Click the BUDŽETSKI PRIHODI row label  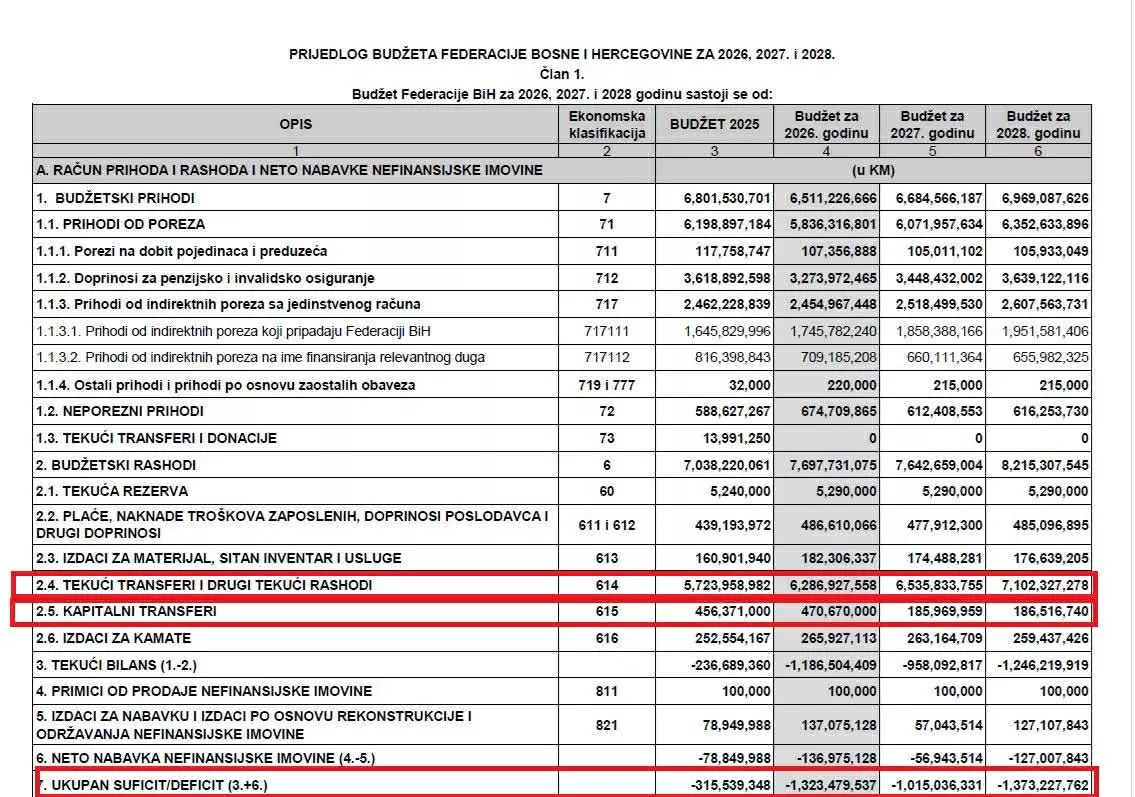point(115,197)
